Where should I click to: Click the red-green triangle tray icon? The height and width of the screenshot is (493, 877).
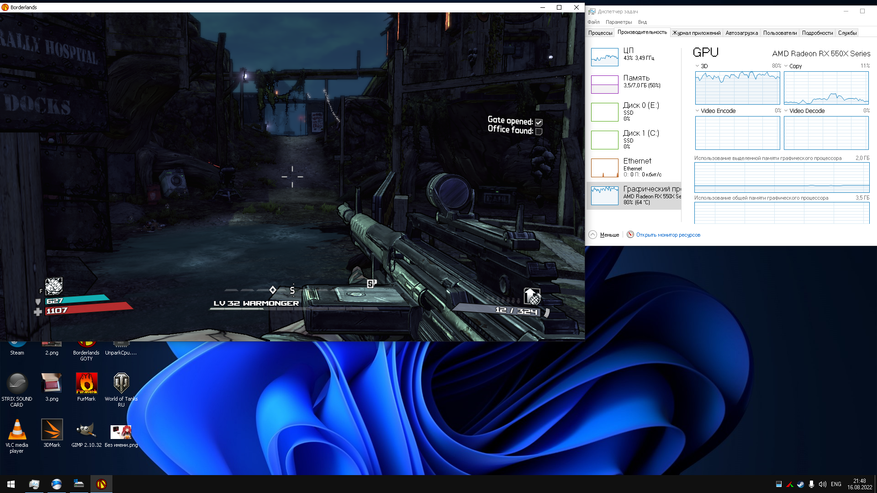pos(790,485)
